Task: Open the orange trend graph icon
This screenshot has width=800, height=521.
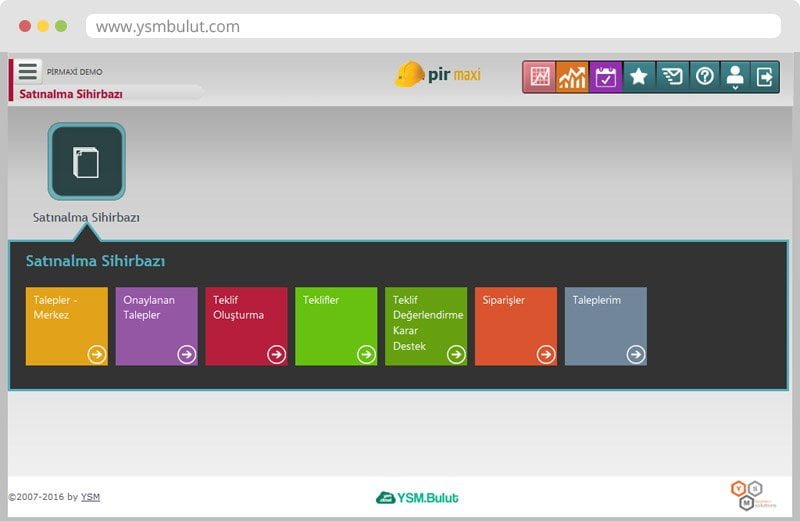Action: point(572,77)
